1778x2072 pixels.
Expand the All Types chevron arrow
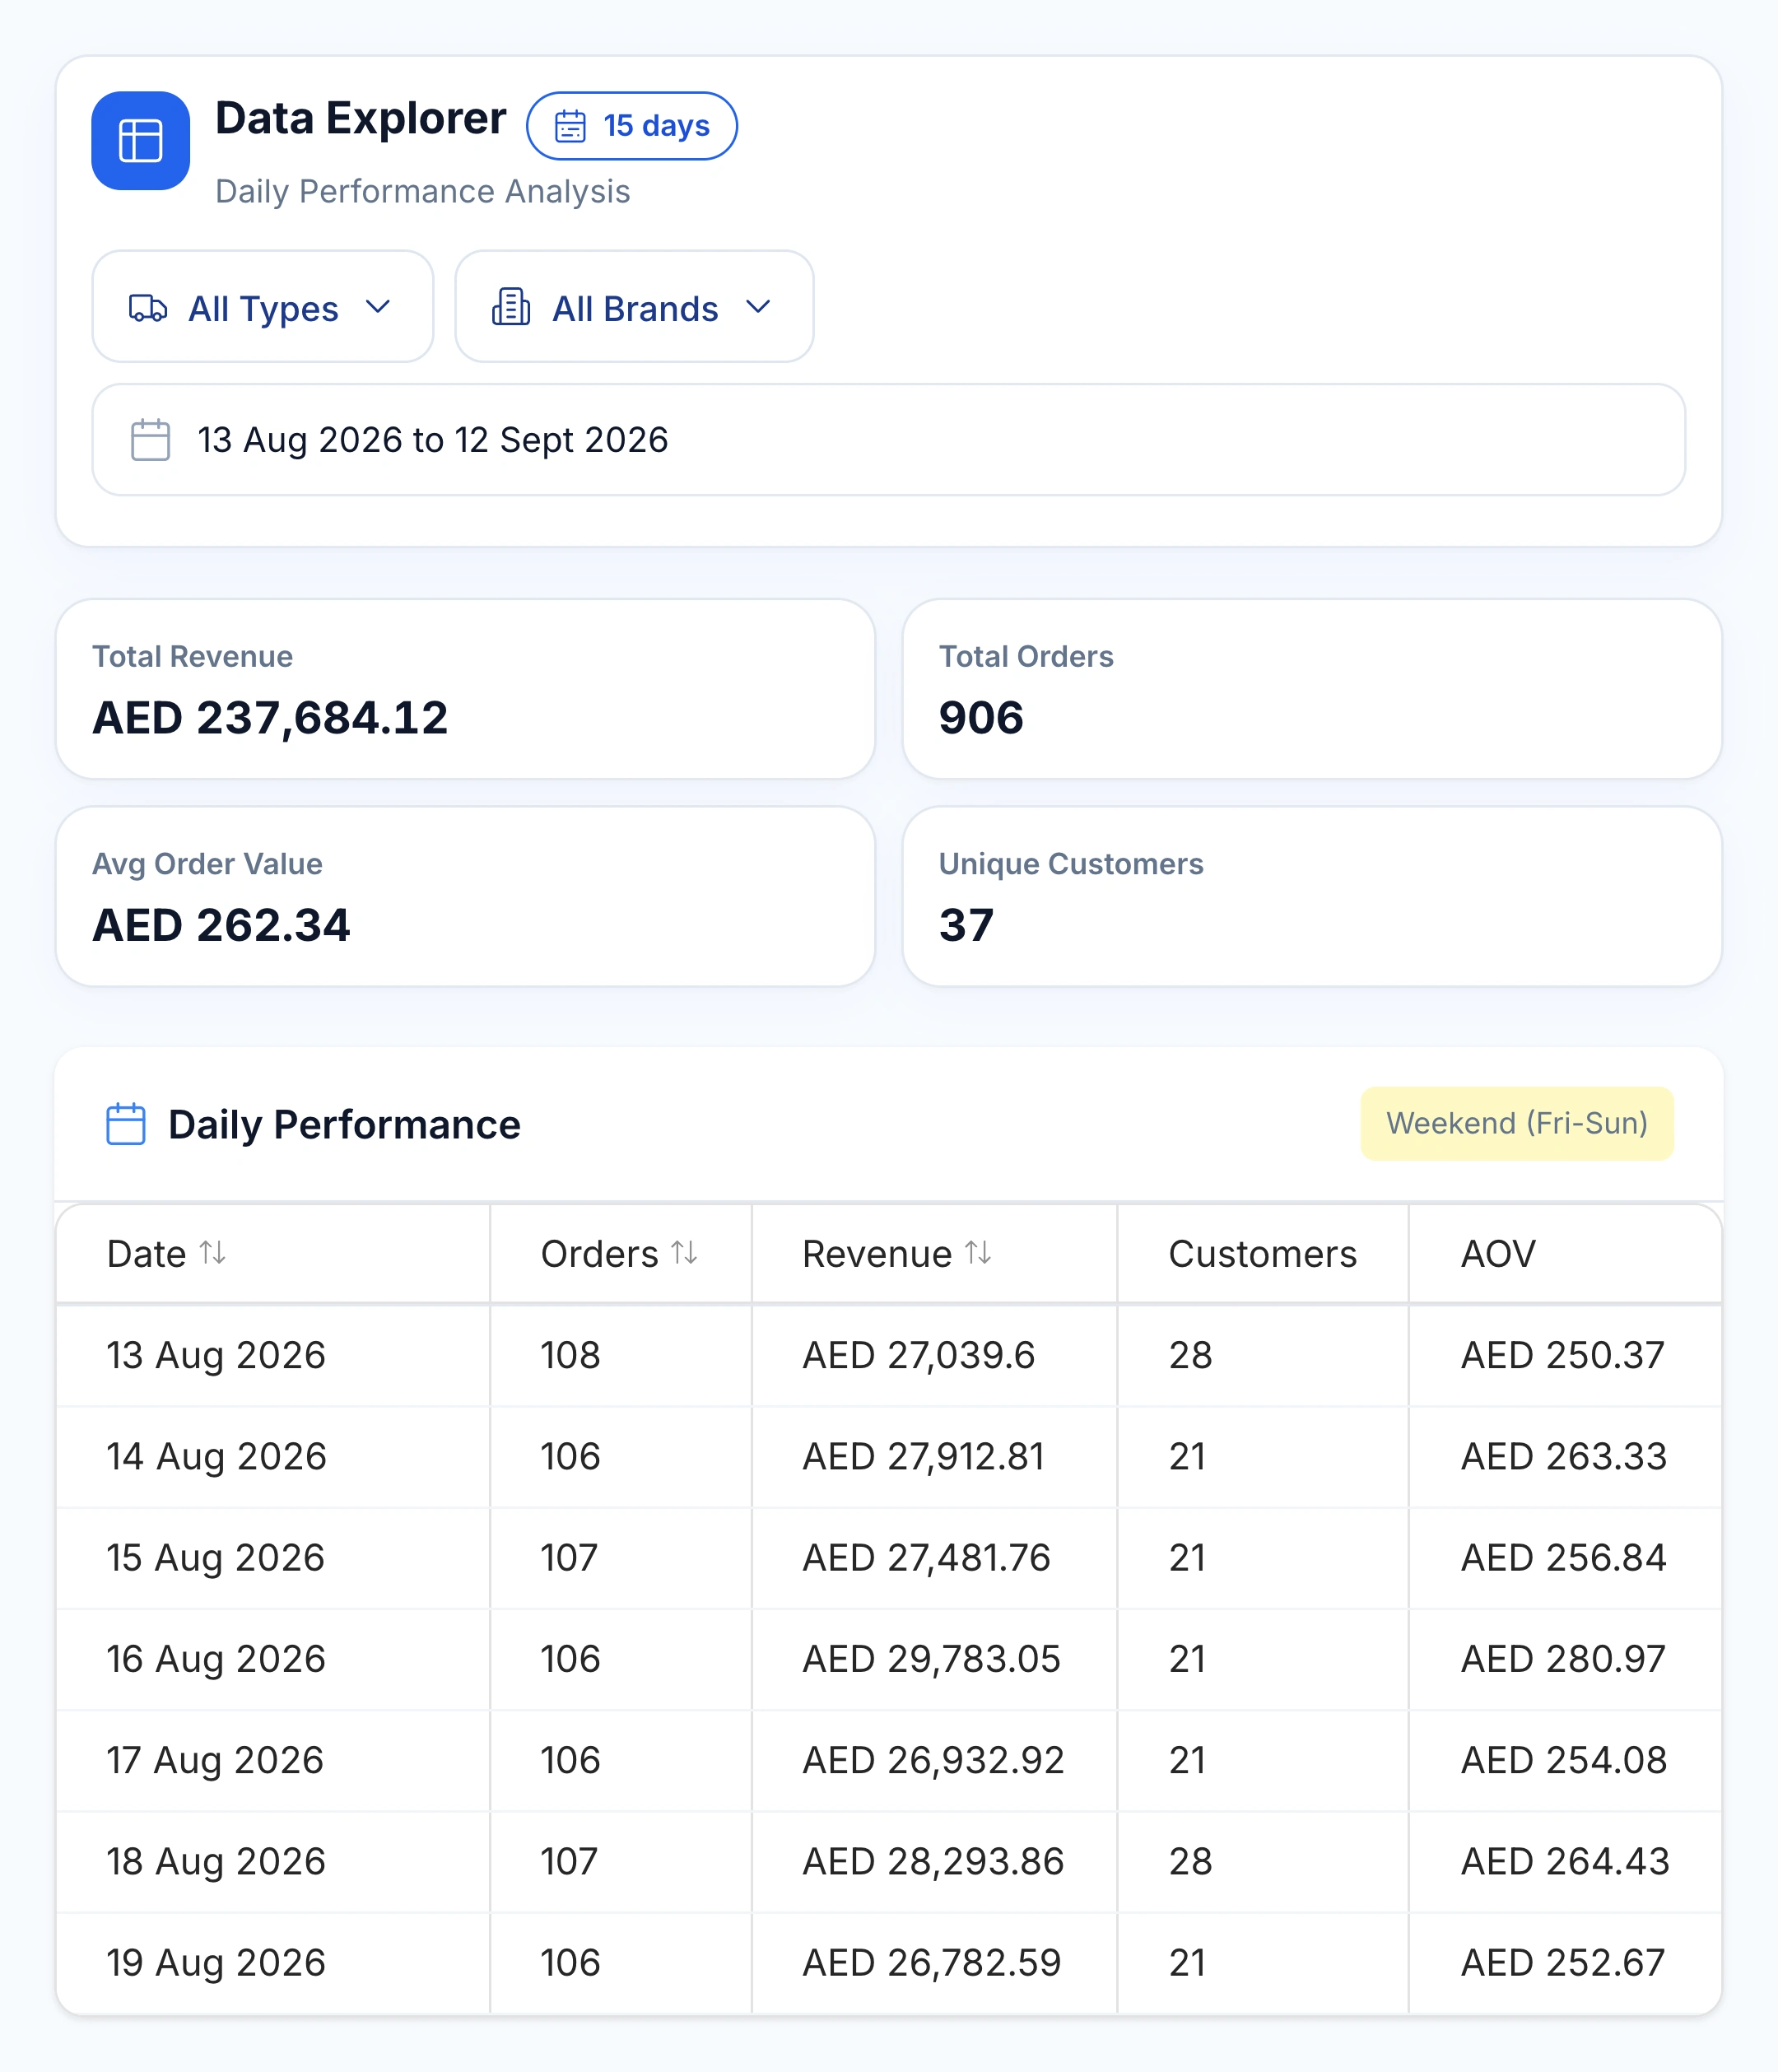378,307
